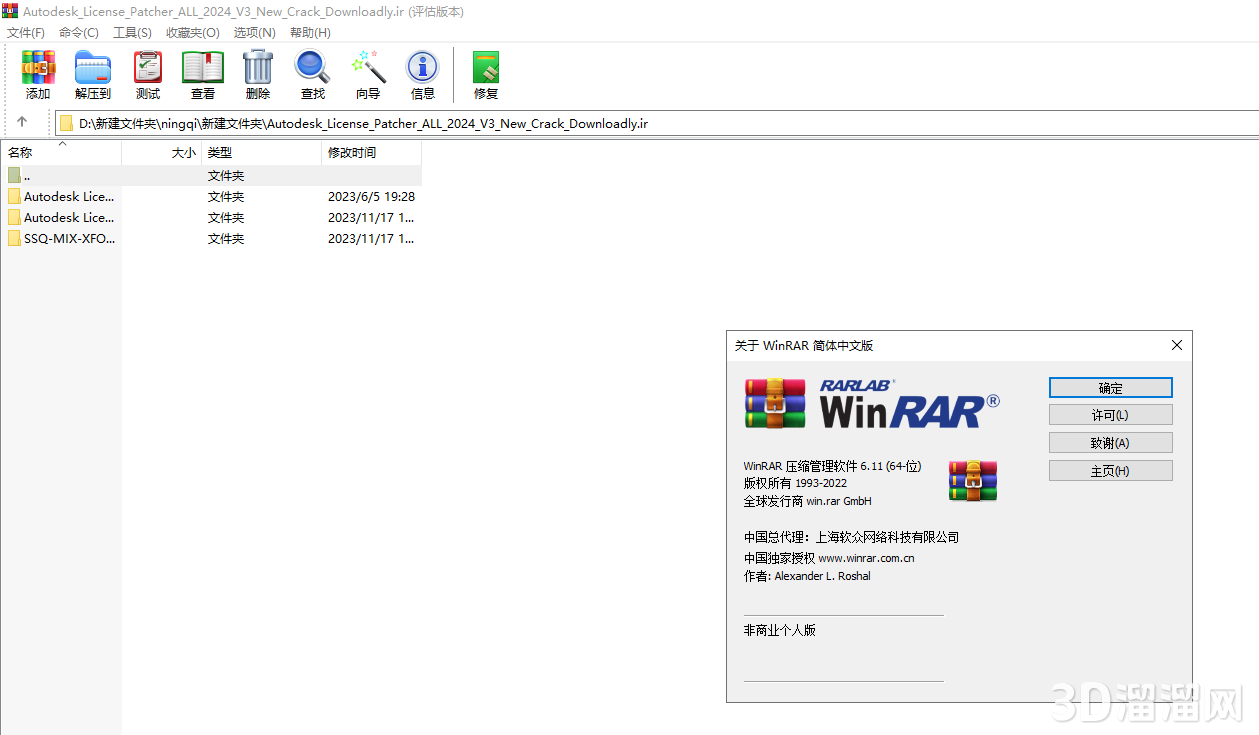Image resolution: width=1259 pixels, height=735 pixels.
Task: Click the 信息 (Info) icon
Action: coord(422,73)
